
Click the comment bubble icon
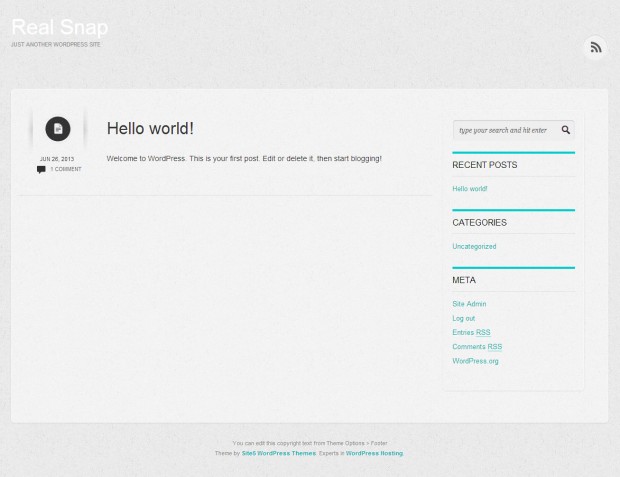click(x=41, y=169)
